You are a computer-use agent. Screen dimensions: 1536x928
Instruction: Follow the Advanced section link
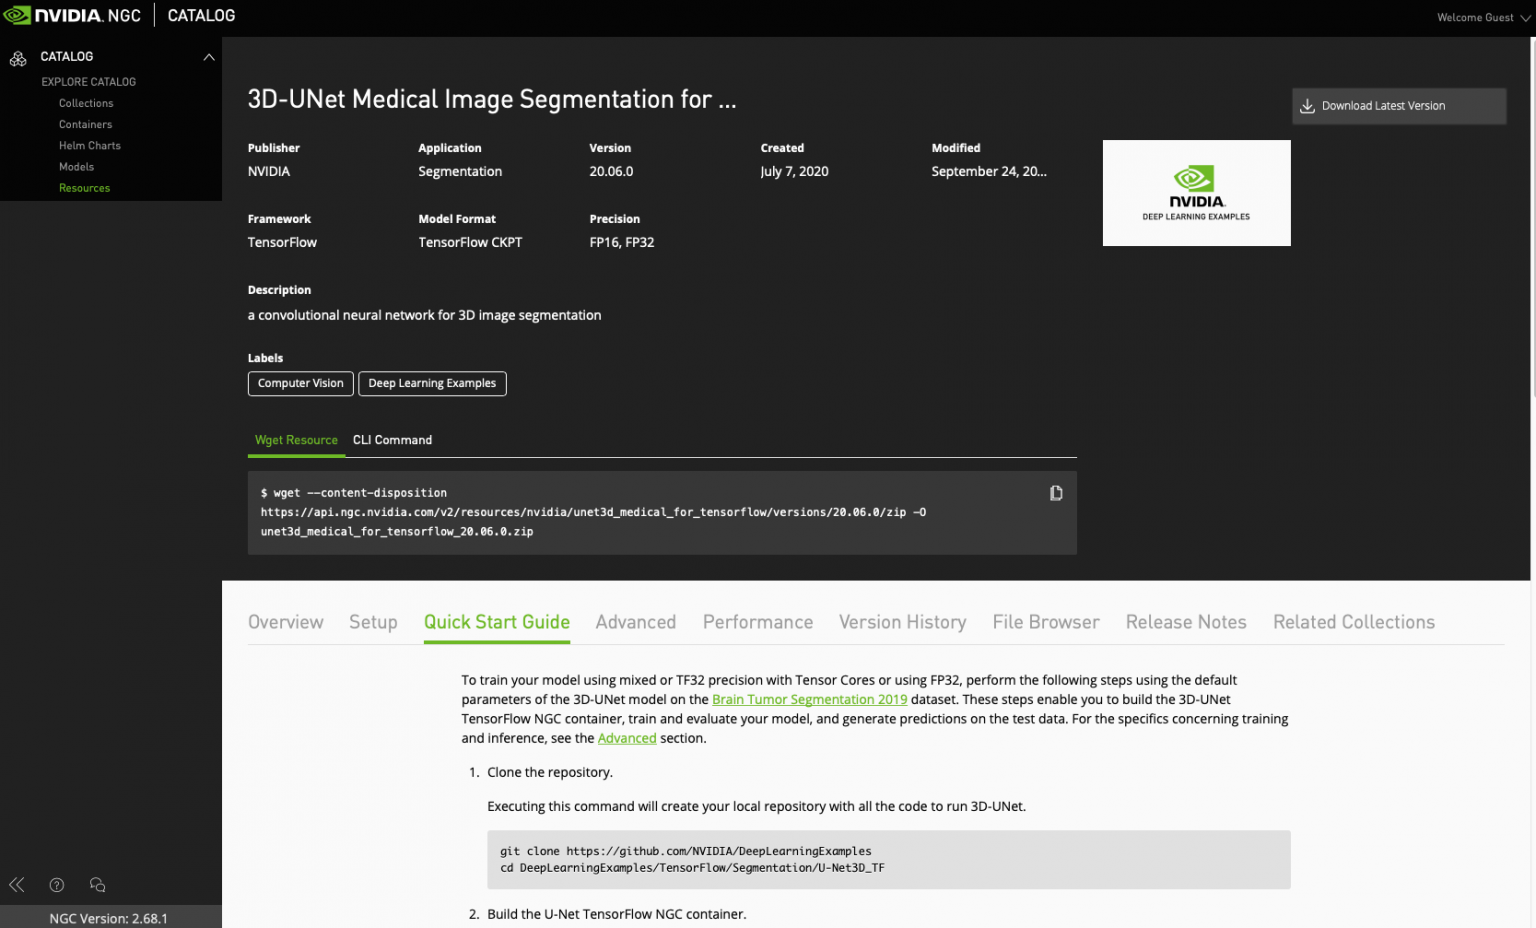point(627,738)
